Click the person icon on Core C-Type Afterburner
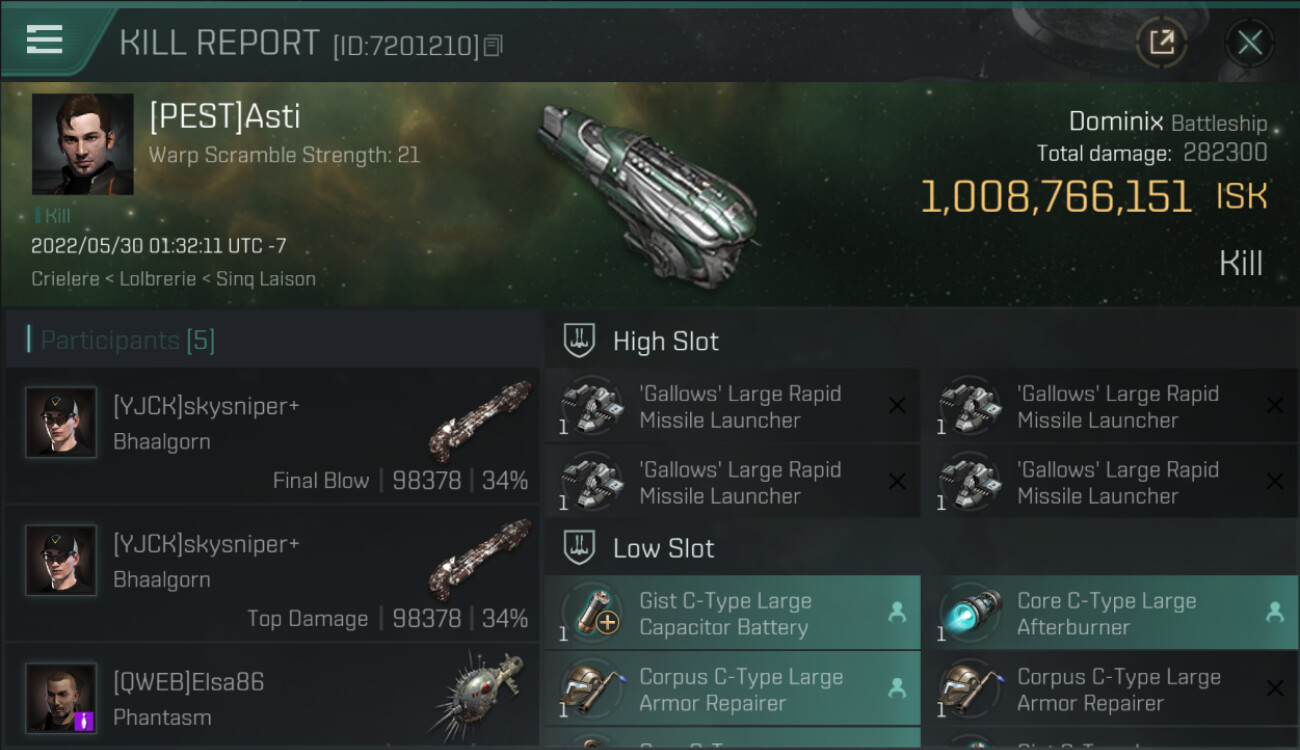Viewport: 1300px width, 750px height. (1274, 613)
